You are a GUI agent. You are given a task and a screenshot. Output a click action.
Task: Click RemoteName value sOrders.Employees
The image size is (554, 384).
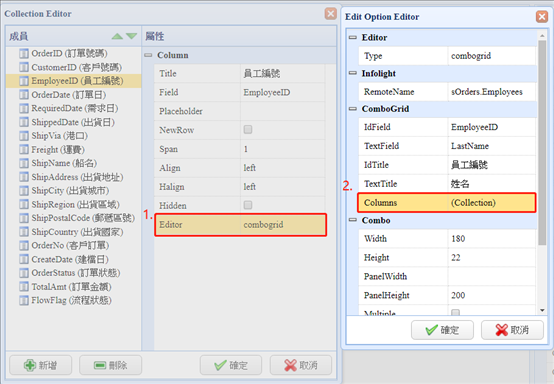click(x=492, y=92)
